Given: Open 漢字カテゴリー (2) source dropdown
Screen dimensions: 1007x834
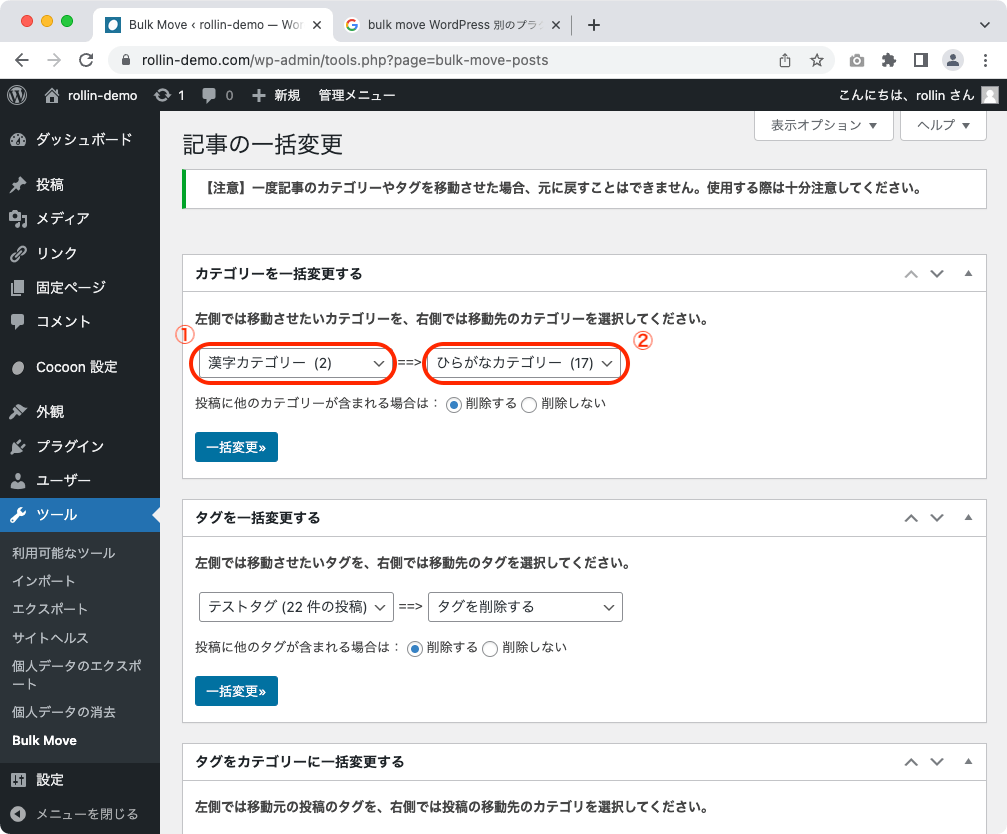Looking at the screenshot, I should (x=295, y=363).
